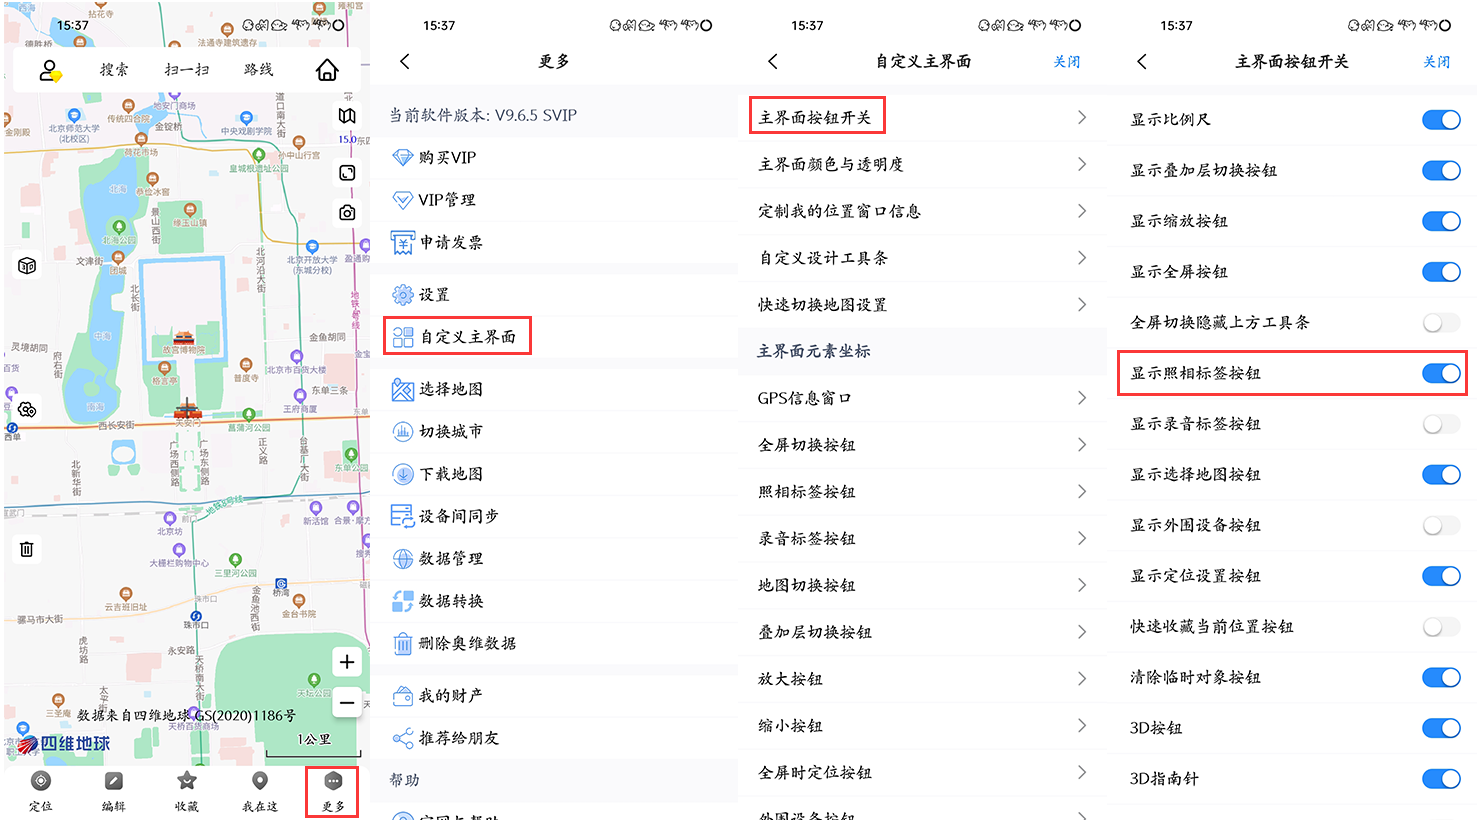Enable 显示录音标签按钮 switch
The image size is (1484, 820).
1440,424
